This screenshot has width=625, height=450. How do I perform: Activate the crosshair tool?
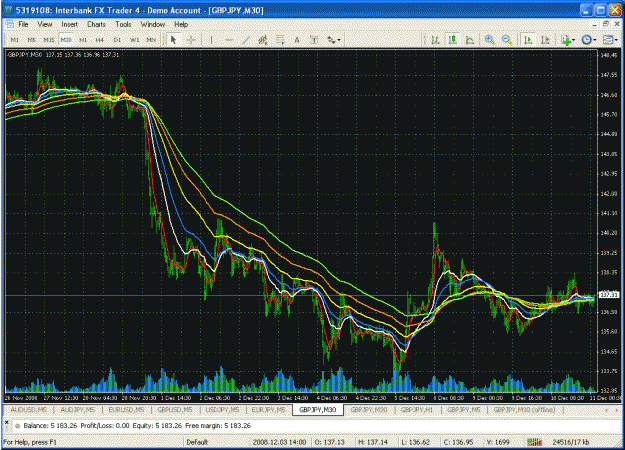191,40
